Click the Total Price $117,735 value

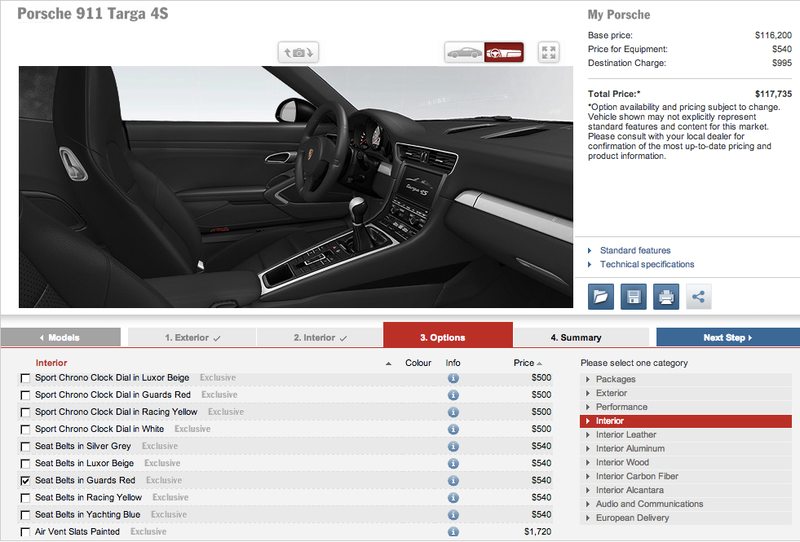click(x=773, y=94)
